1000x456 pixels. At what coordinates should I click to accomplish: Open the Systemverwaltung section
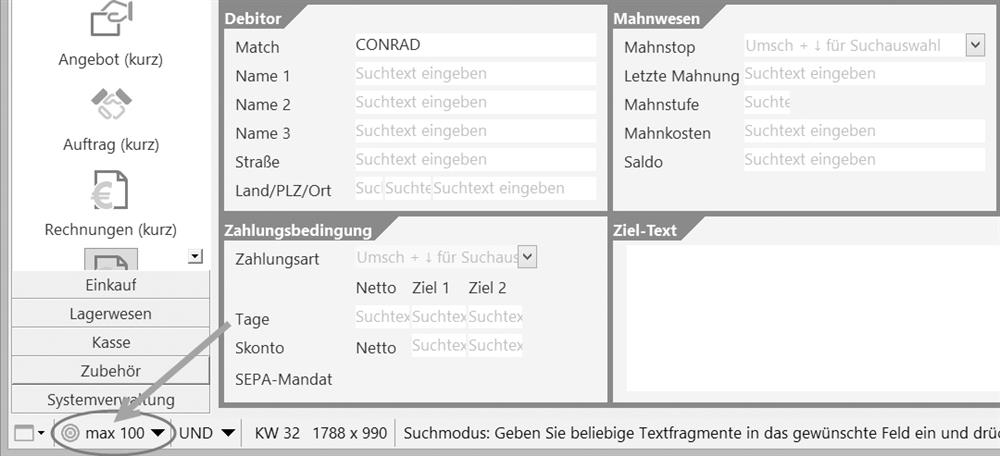(111, 400)
